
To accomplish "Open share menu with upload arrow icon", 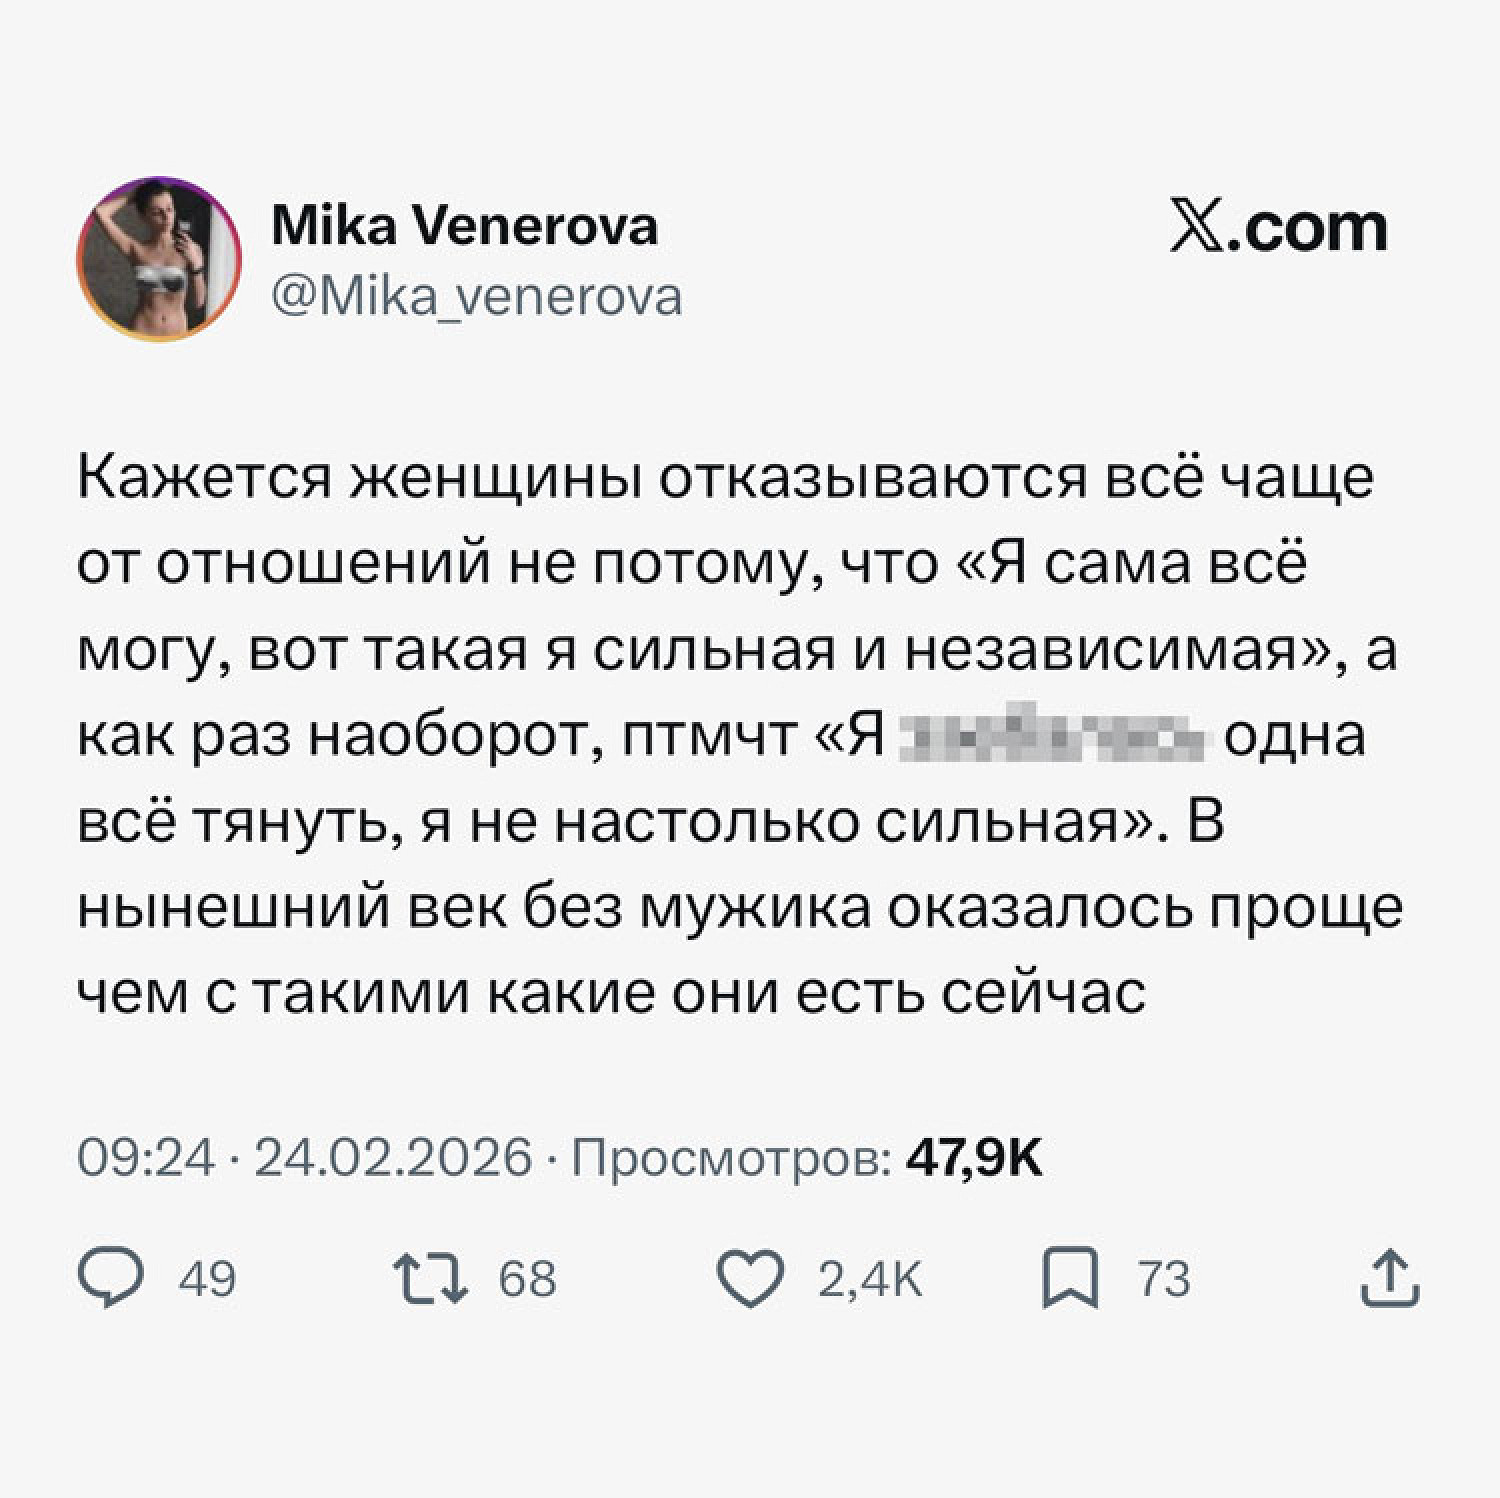I will coord(1390,1279).
